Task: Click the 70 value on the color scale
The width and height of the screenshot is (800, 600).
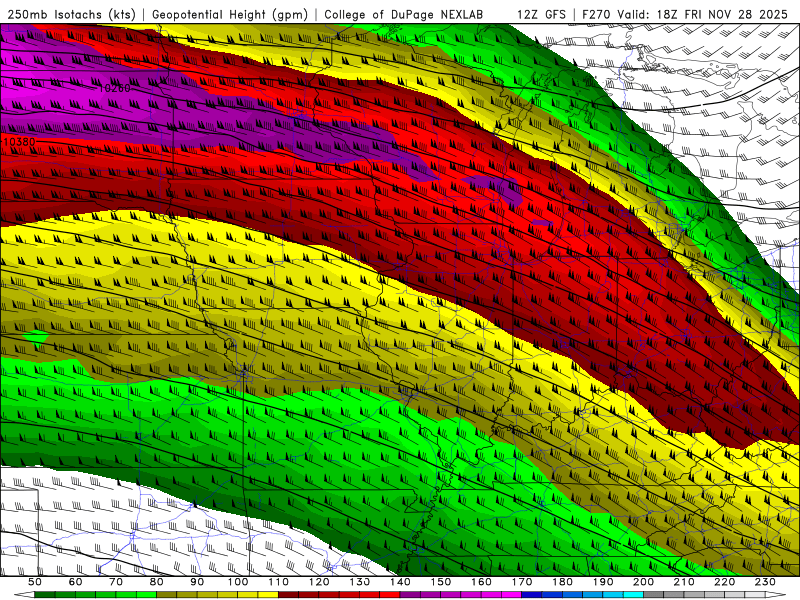Action: click(116, 582)
